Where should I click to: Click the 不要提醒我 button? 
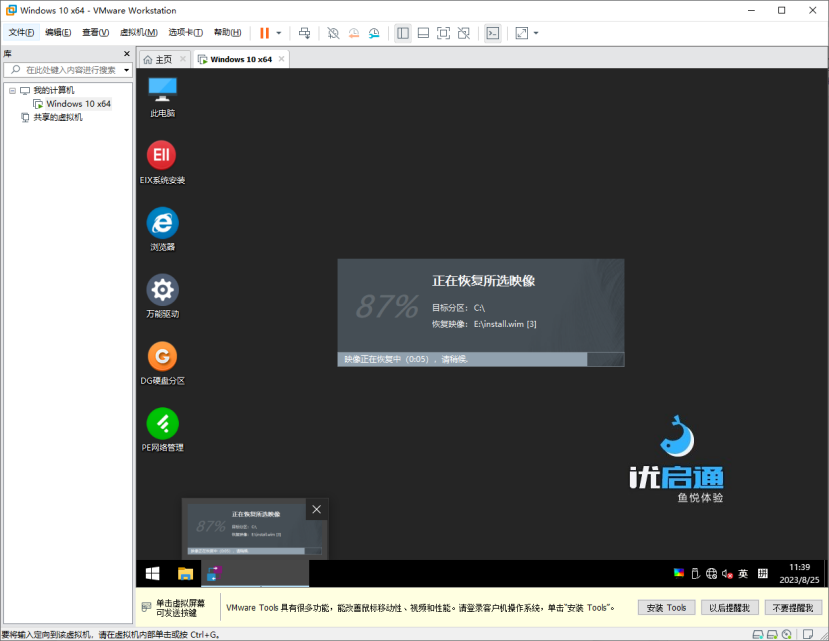(793, 608)
